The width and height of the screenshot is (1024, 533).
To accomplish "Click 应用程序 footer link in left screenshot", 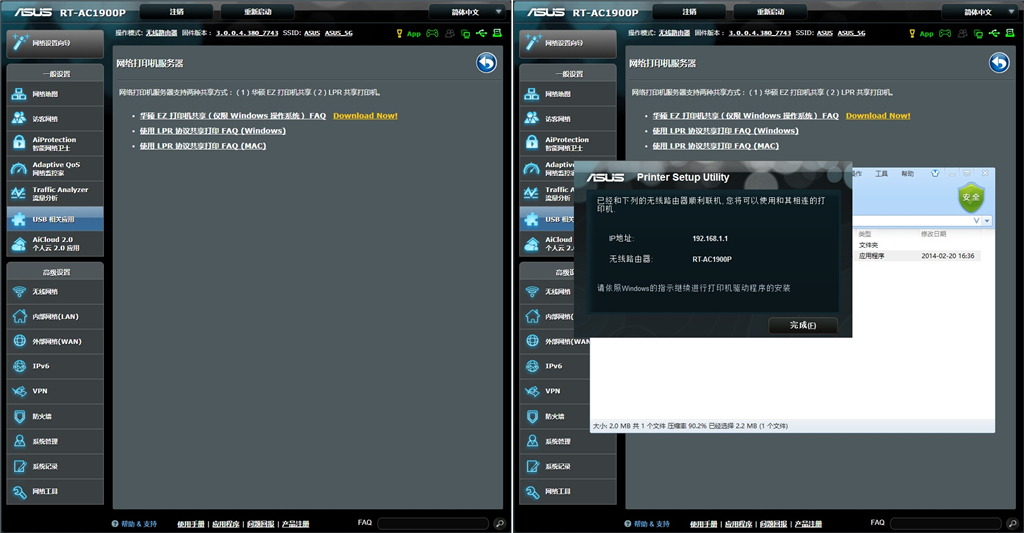I will click(226, 524).
